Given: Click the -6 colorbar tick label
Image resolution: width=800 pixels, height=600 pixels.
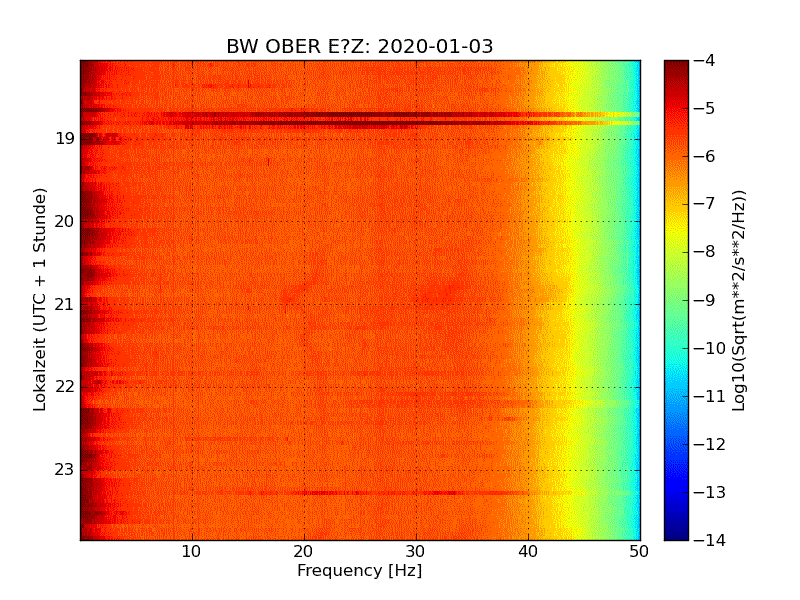Looking at the screenshot, I should tap(705, 157).
